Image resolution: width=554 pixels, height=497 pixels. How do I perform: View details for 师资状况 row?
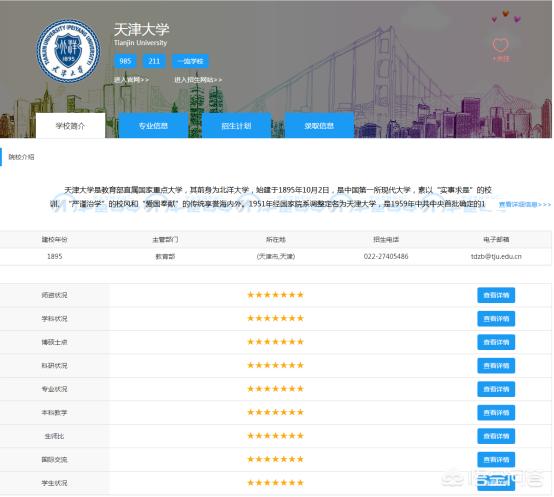click(496, 295)
